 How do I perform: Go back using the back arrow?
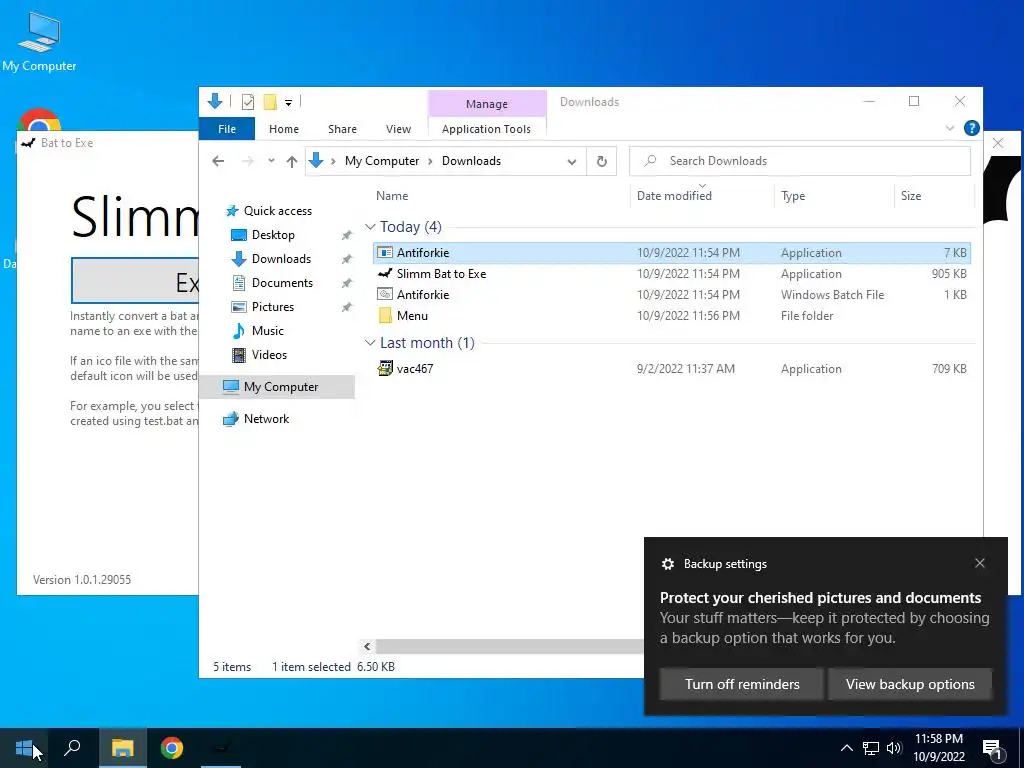point(218,161)
